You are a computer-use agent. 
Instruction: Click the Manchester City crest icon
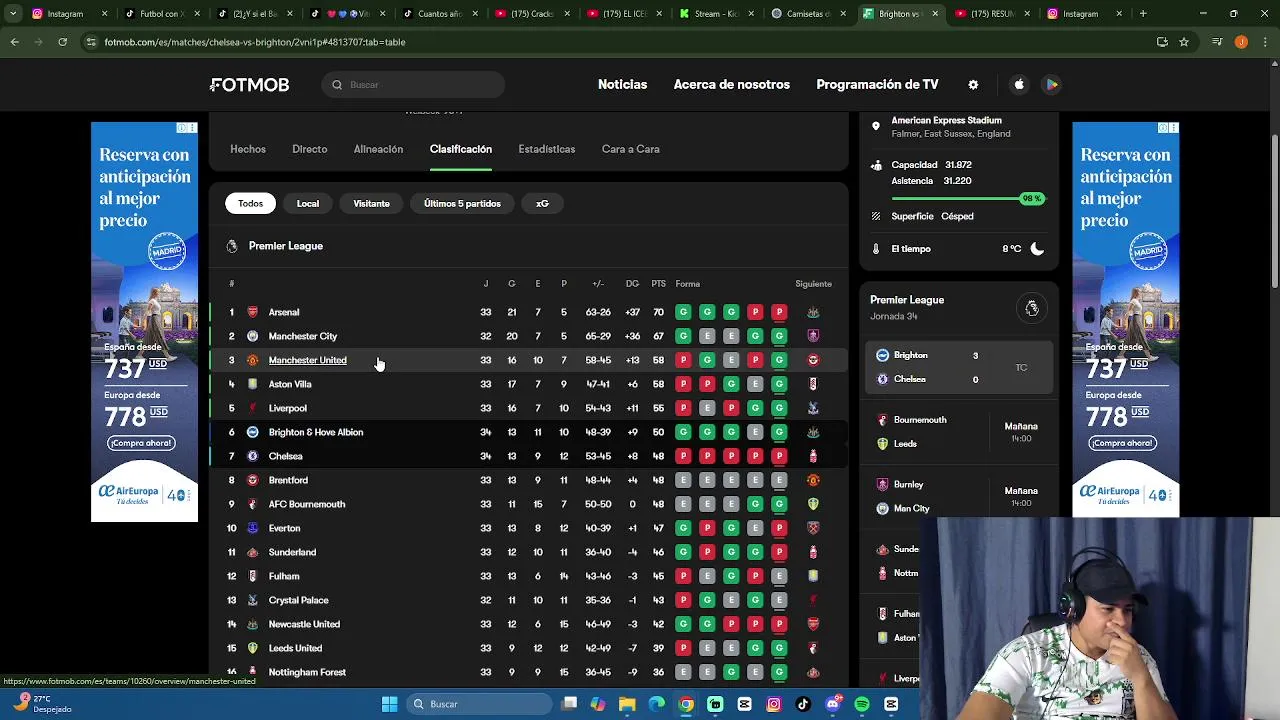252,336
